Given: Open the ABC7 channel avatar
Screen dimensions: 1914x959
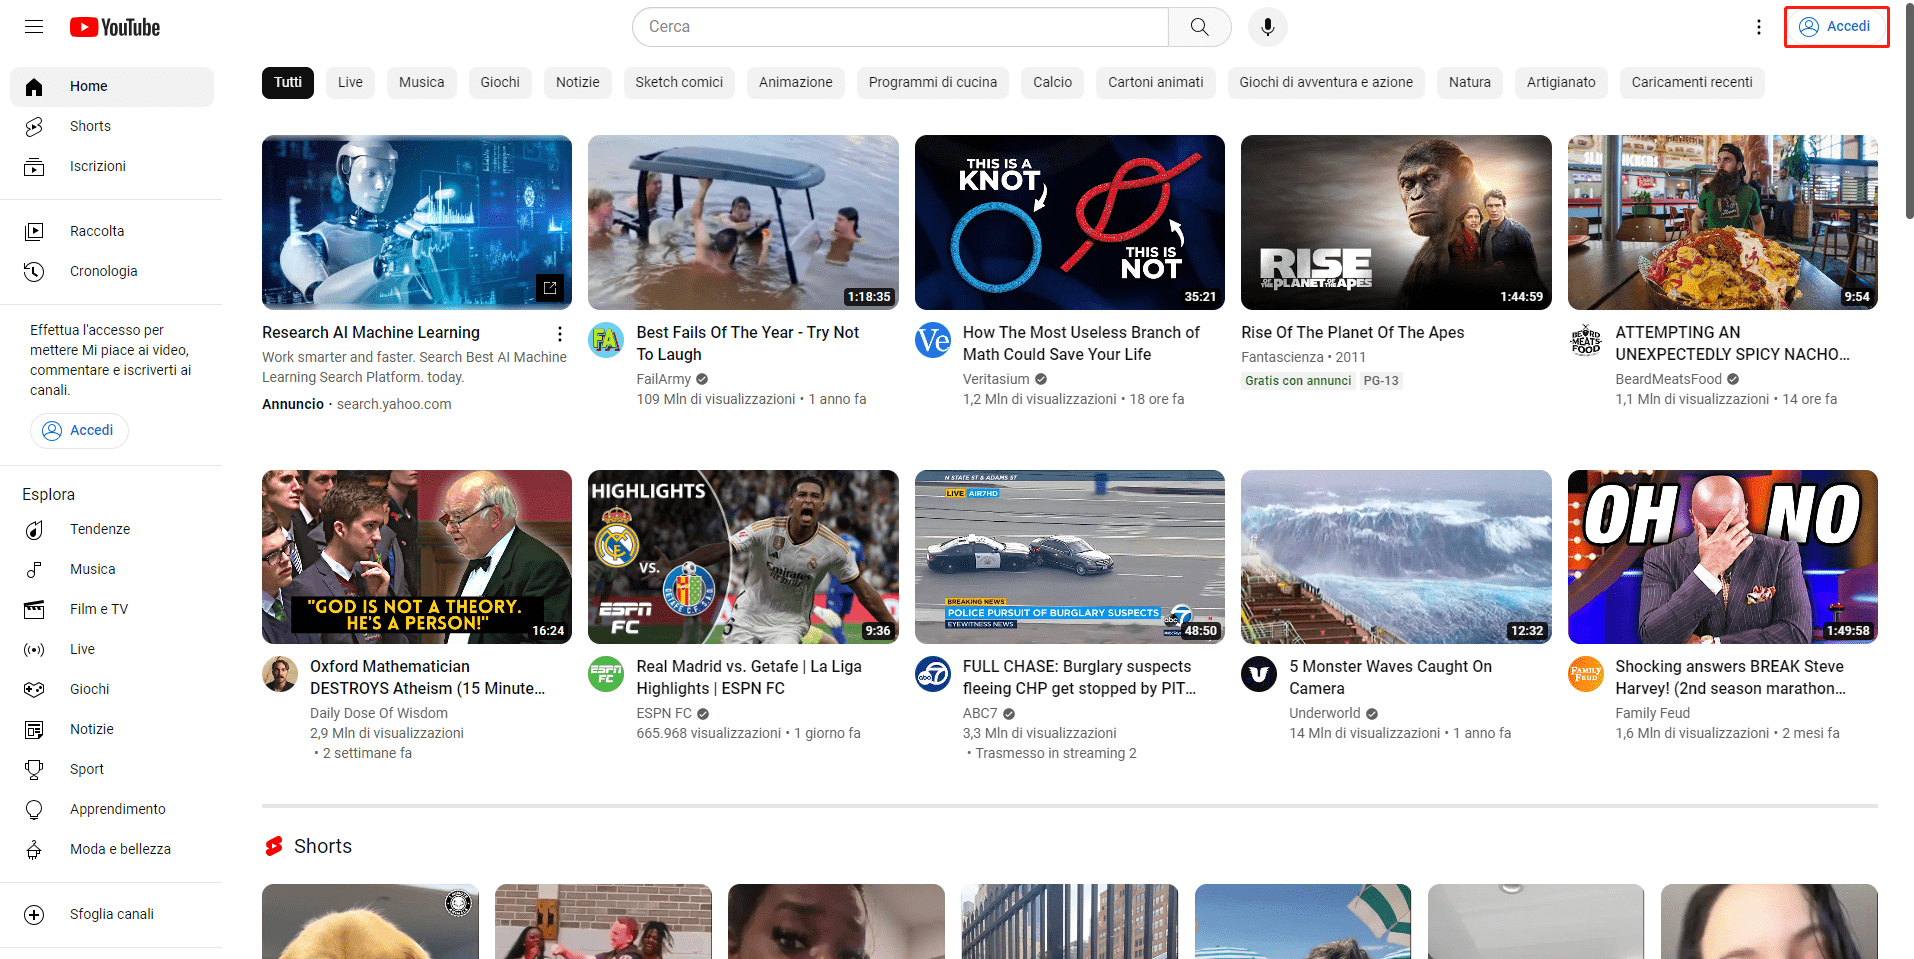Looking at the screenshot, I should point(932,675).
